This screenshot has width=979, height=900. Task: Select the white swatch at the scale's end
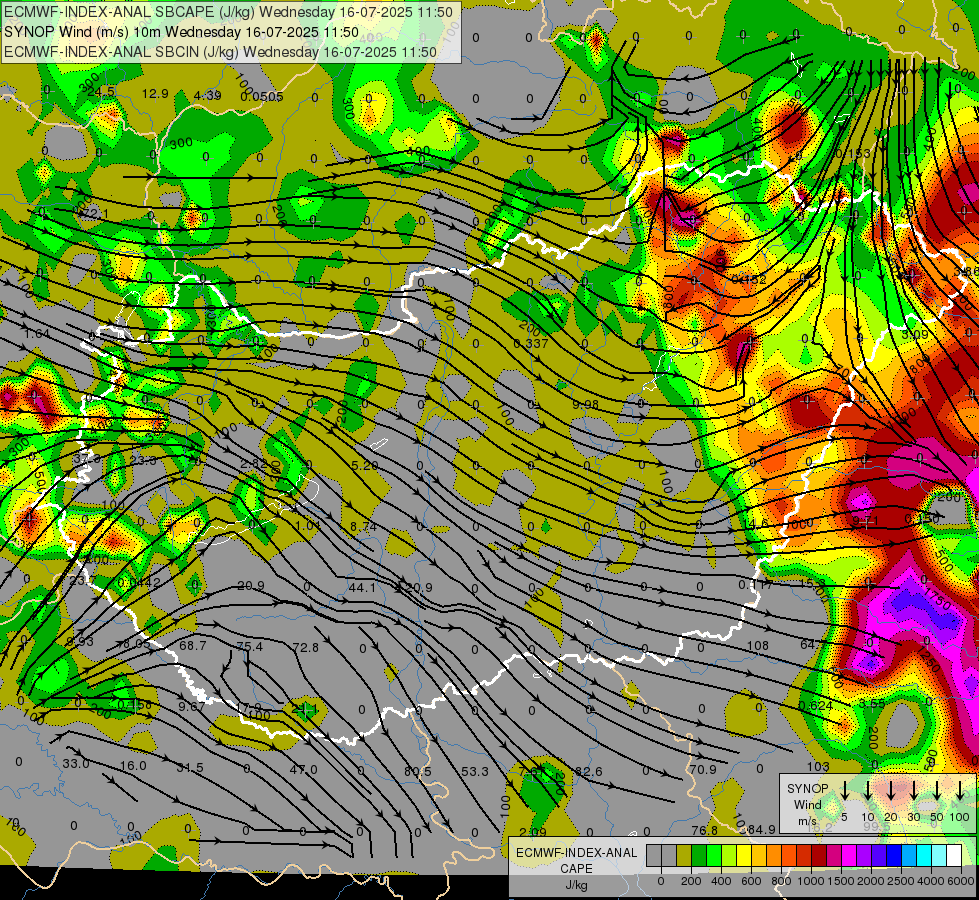pos(953,855)
